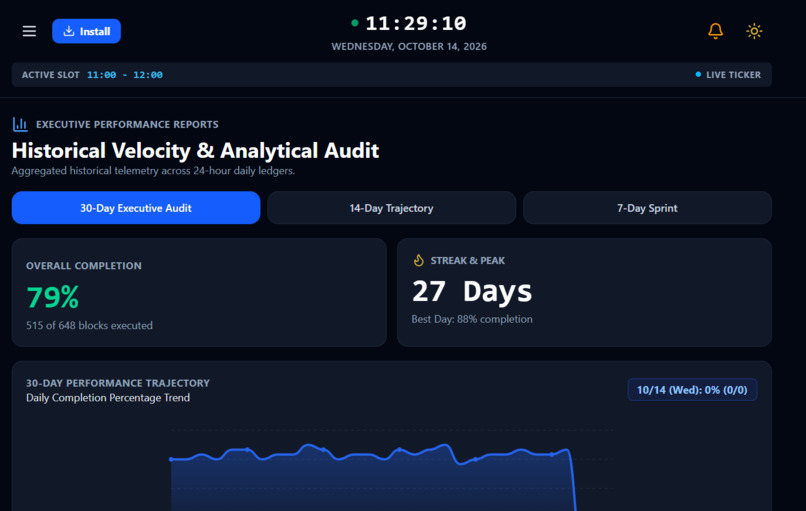Click the green status dot beside the clock
This screenshot has height=511, width=806.
click(355, 23)
